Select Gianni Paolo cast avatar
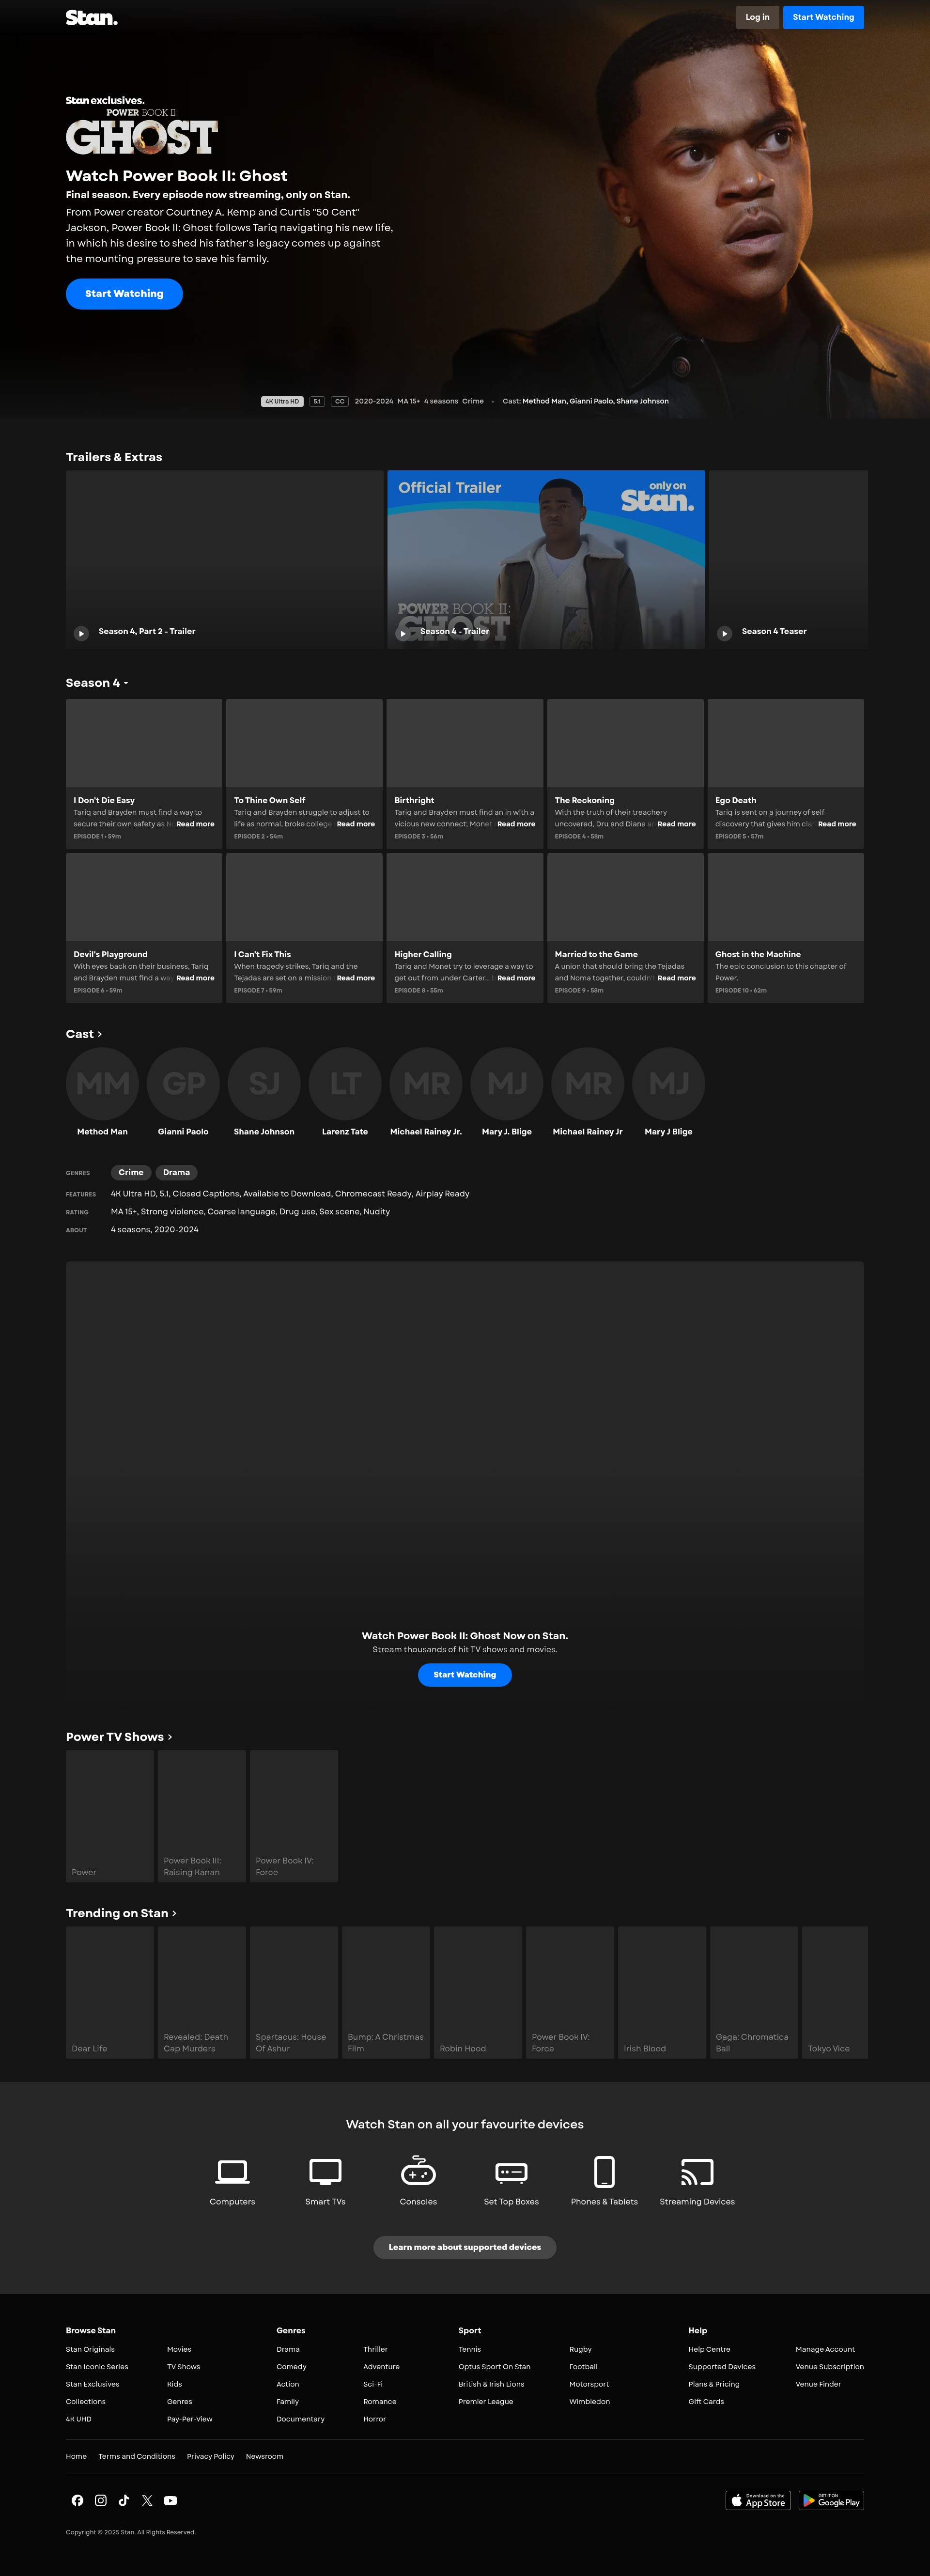 coord(183,1083)
